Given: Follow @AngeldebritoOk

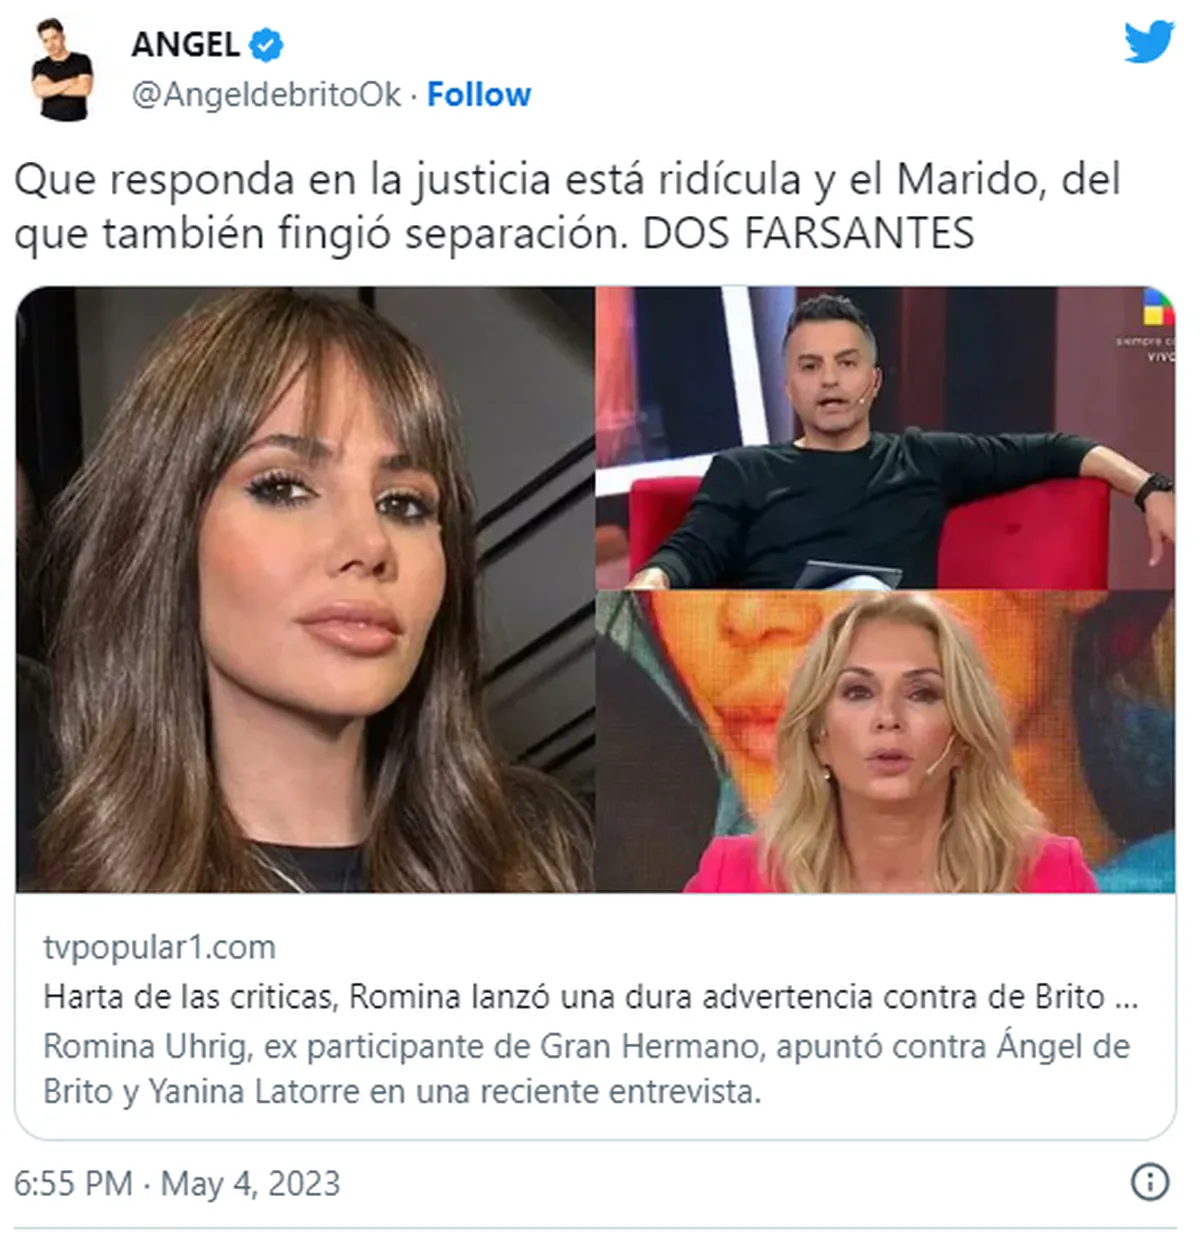Looking at the screenshot, I should click(x=479, y=94).
